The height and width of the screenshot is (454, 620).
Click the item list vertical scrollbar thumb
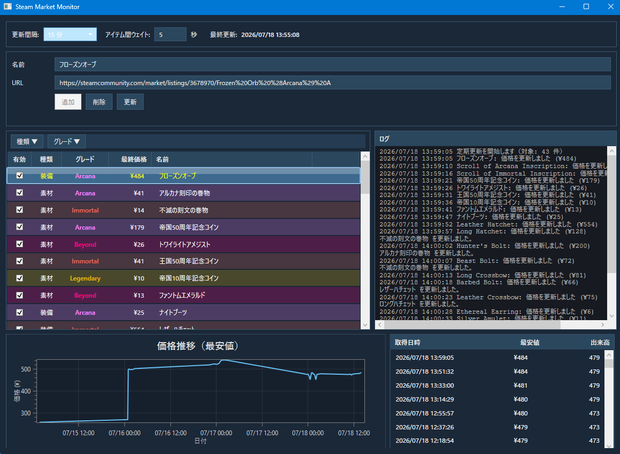[x=365, y=177]
